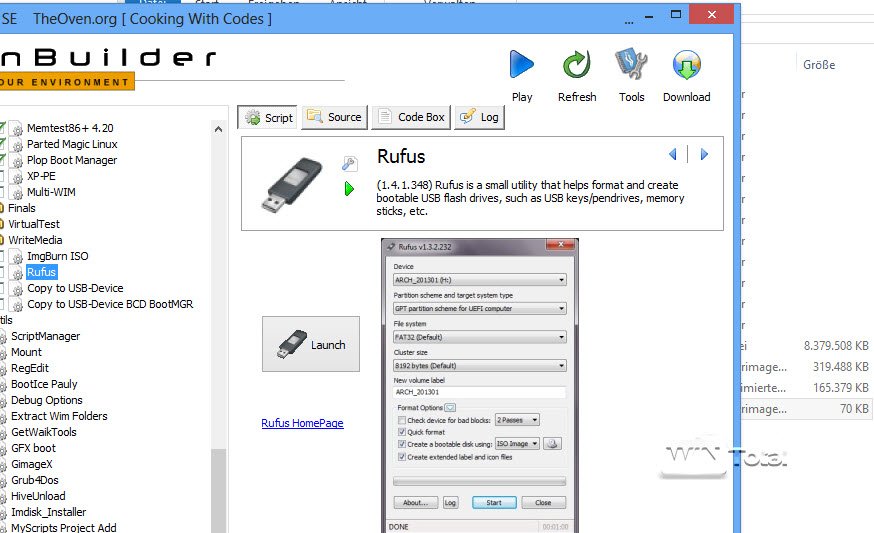Viewport: 874px width, 533px height.
Task: Open the Log tab
Action: tap(479, 117)
